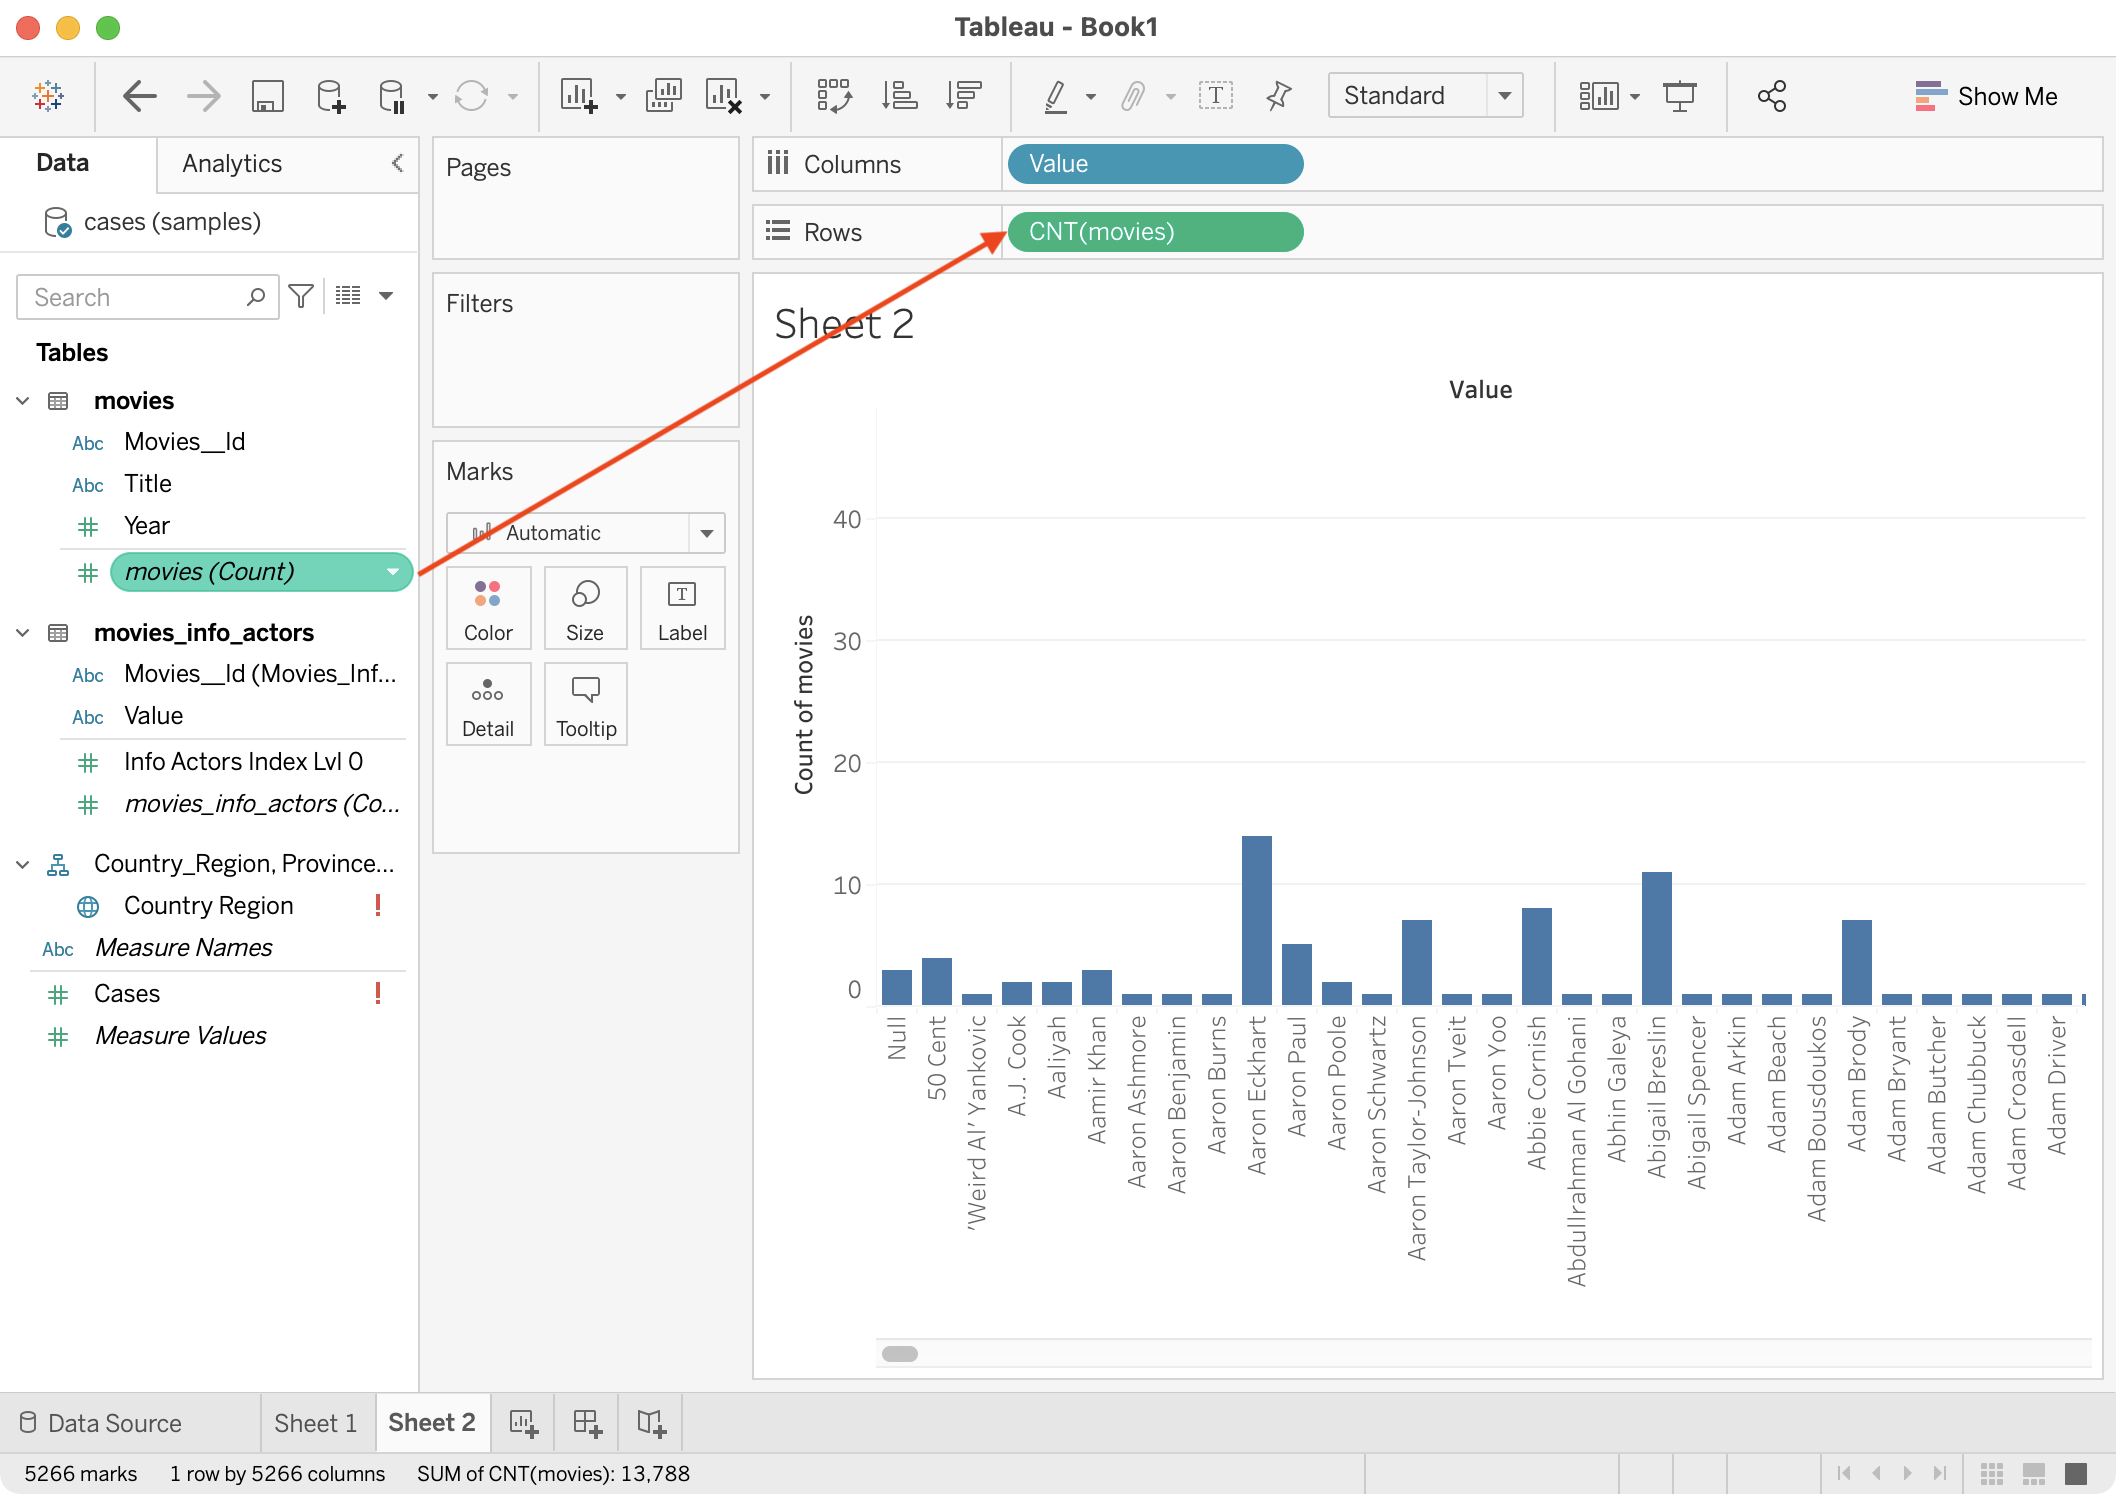Screen dimensions: 2116x1494
Task: Click the Presentation Mode icon
Action: point(1679,96)
